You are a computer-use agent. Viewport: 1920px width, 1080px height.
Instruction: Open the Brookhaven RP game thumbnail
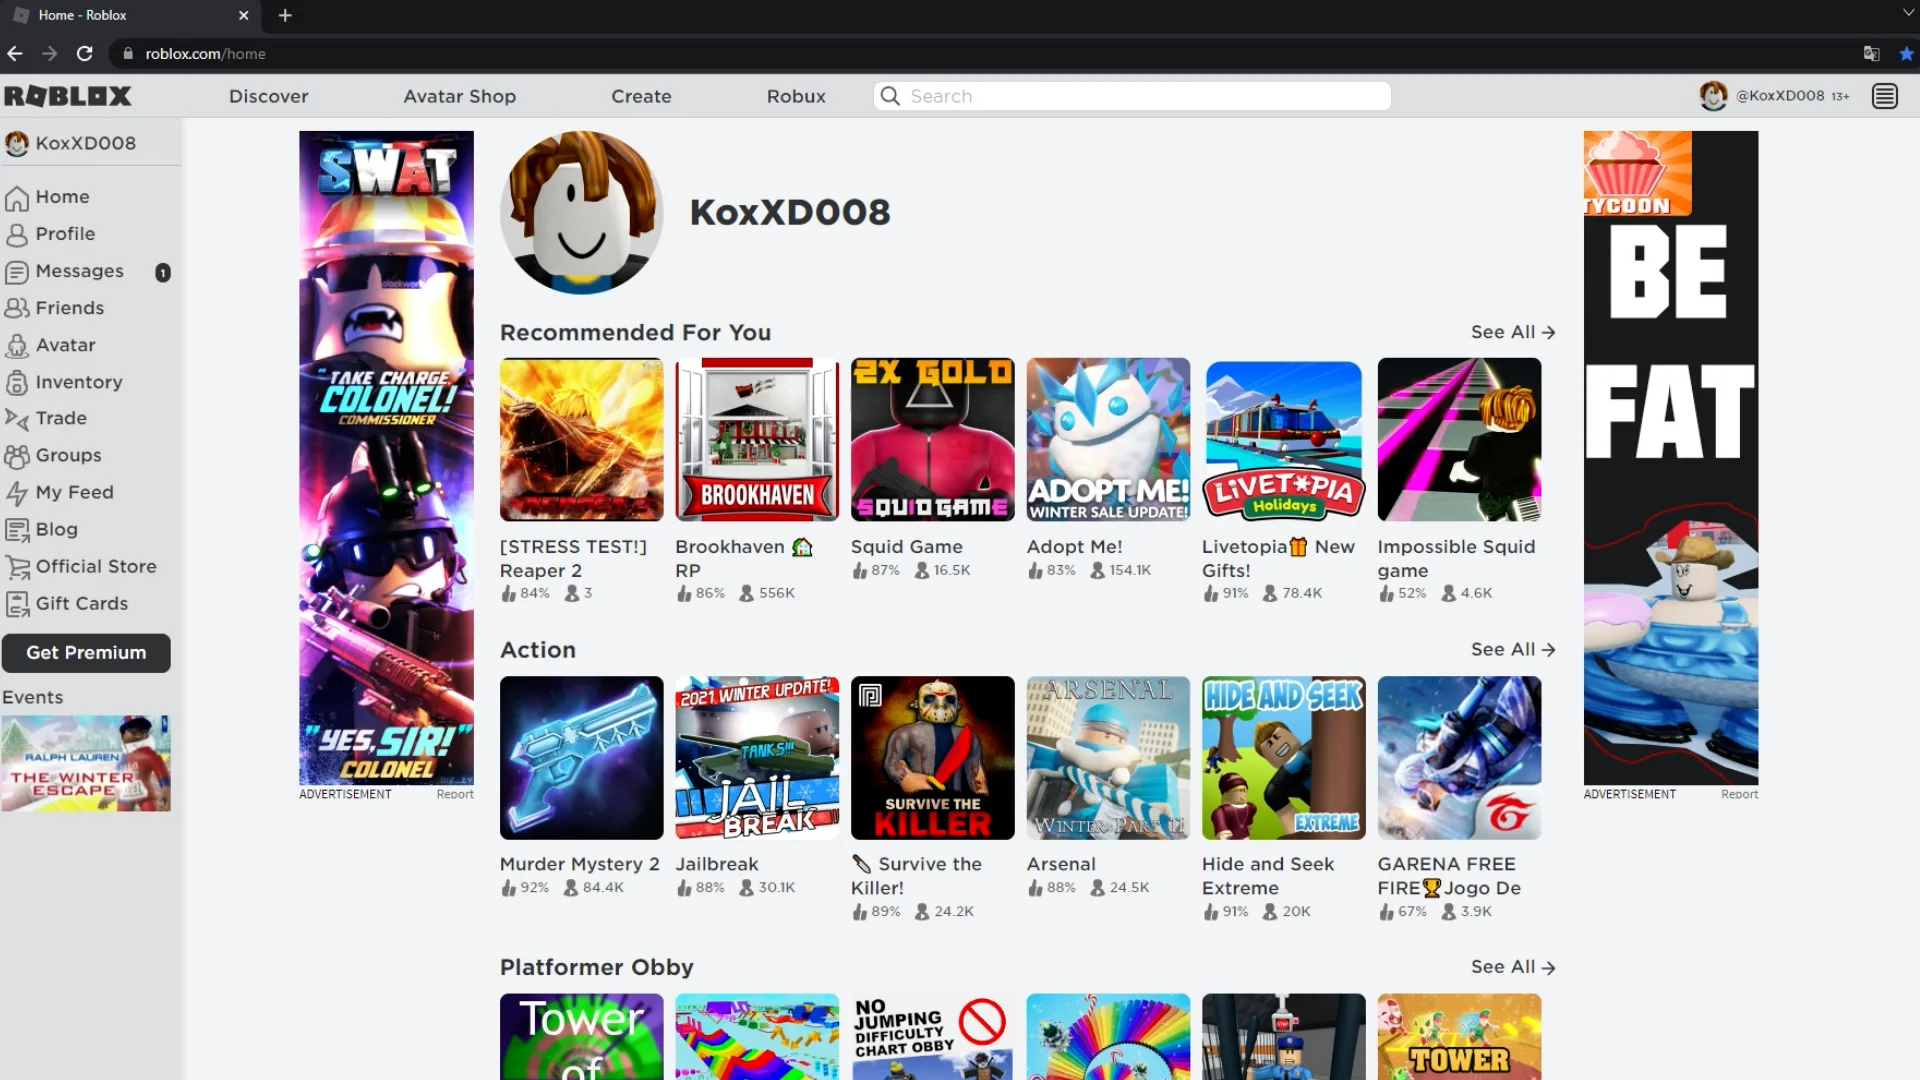pos(757,440)
